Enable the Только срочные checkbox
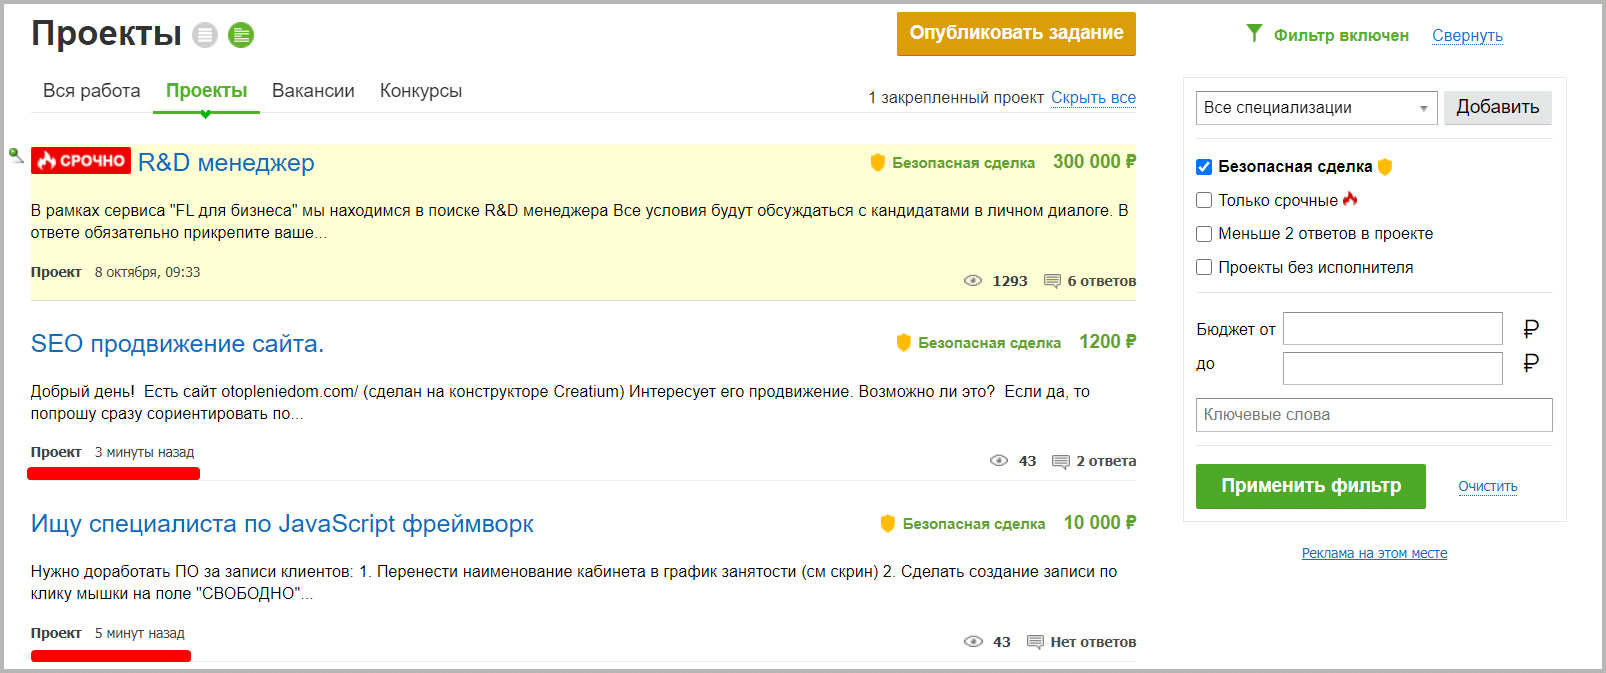The height and width of the screenshot is (673, 1606). [1204, 200]
